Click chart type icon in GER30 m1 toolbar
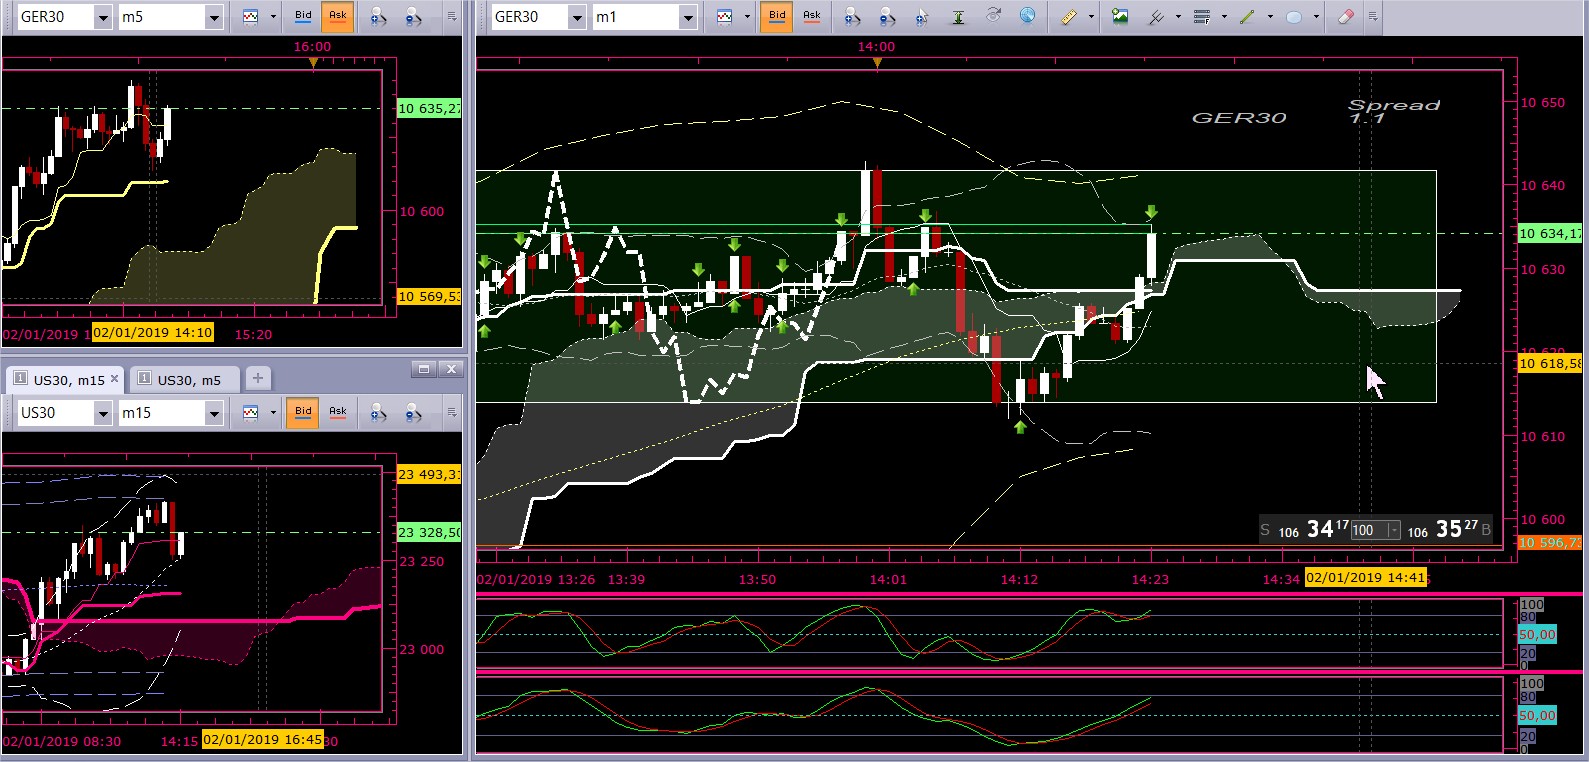This screenshot has height=762, width=1589. click(724, 17)
